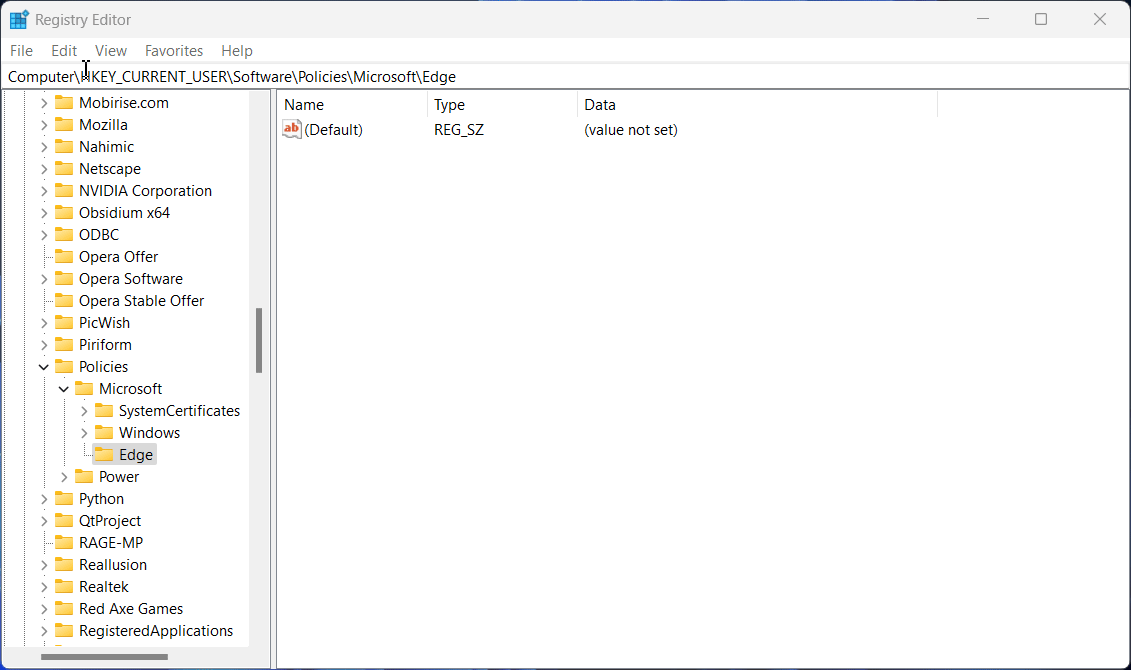Expand the Red Axe Games key

pos(44,609)
